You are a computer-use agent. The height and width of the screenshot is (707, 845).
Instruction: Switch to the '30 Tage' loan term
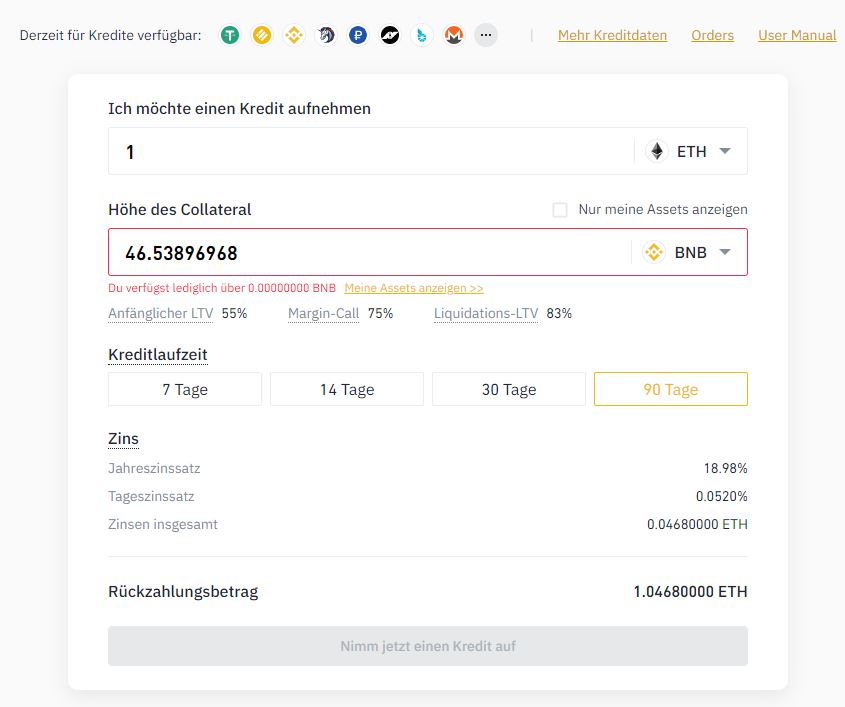[508, 389]
